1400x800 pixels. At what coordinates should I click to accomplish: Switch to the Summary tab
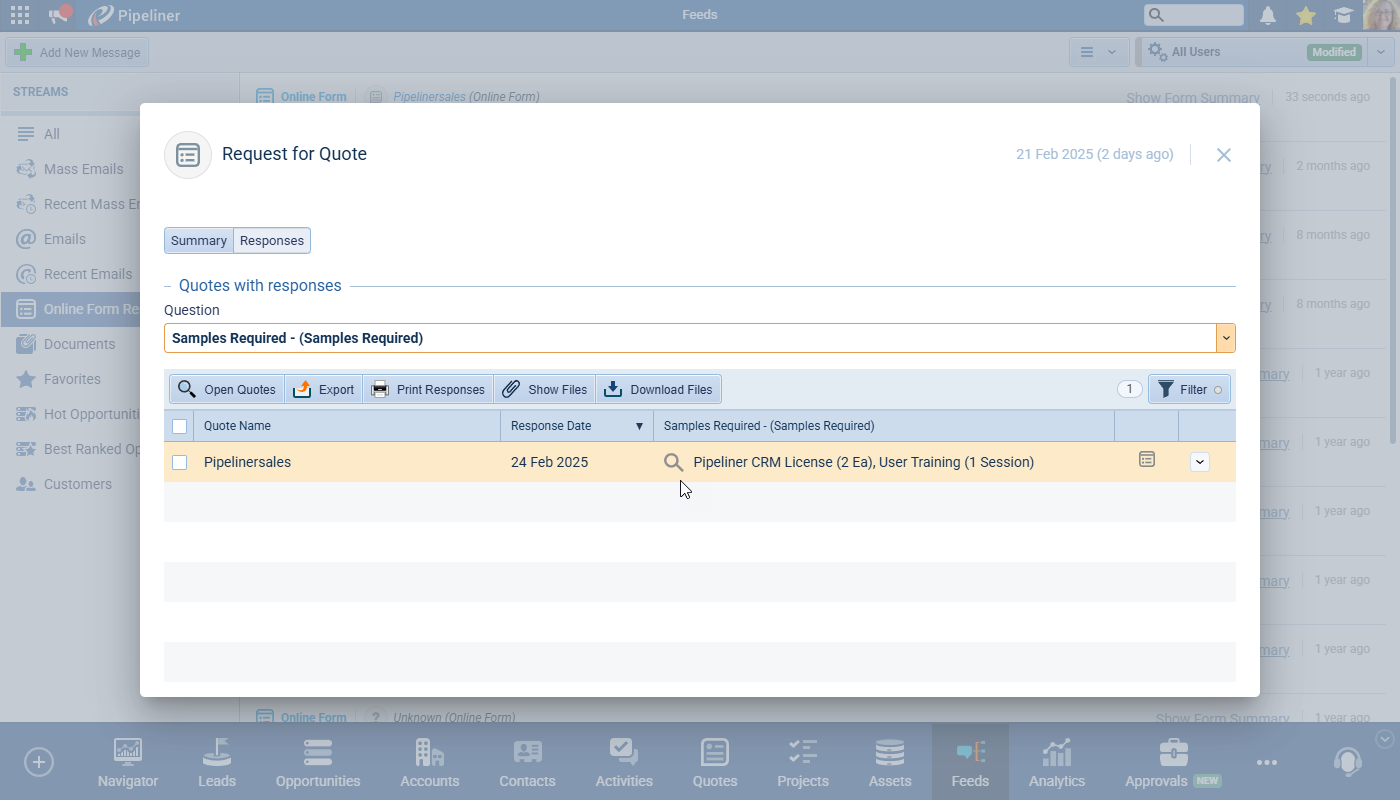199,241
